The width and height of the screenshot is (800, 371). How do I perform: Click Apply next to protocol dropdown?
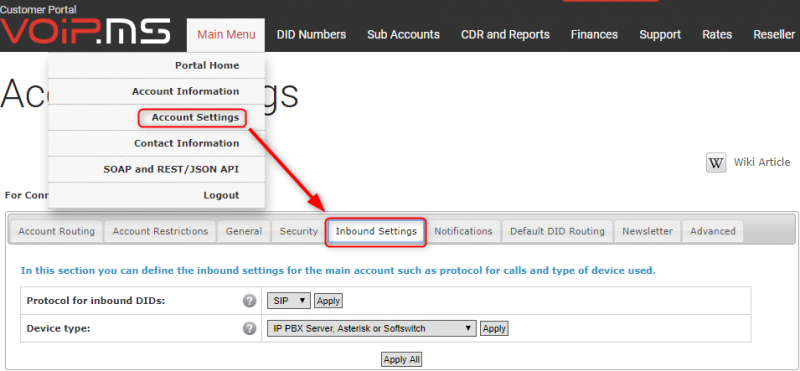click(x=328, y=301)
